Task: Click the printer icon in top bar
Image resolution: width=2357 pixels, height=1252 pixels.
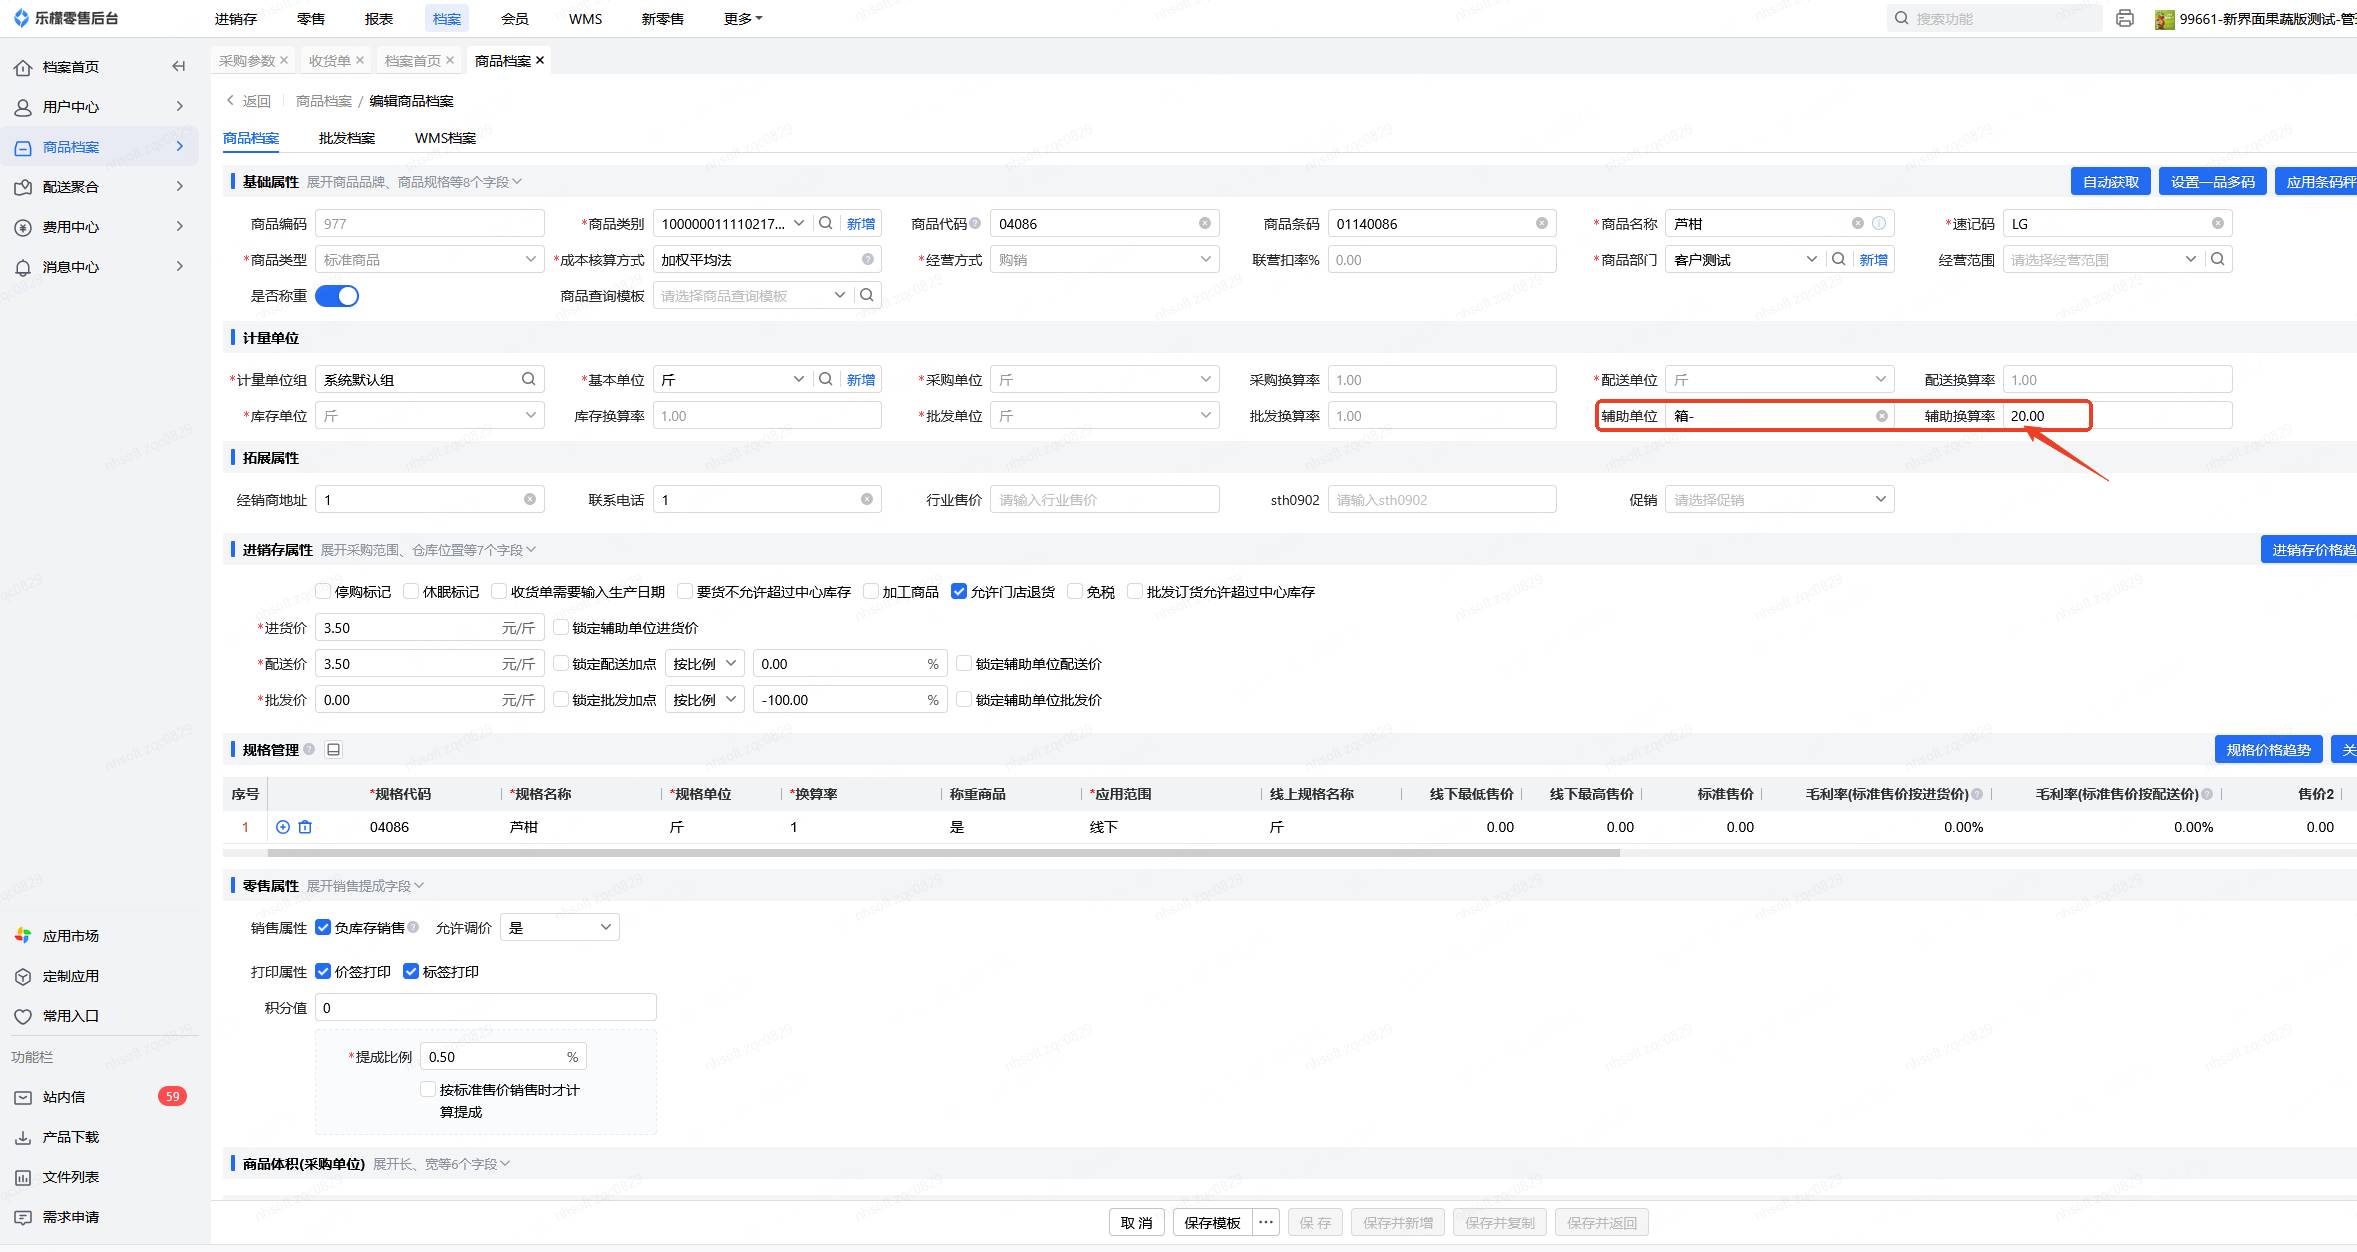Action: pyautogui.click(x=2125, y=18)
